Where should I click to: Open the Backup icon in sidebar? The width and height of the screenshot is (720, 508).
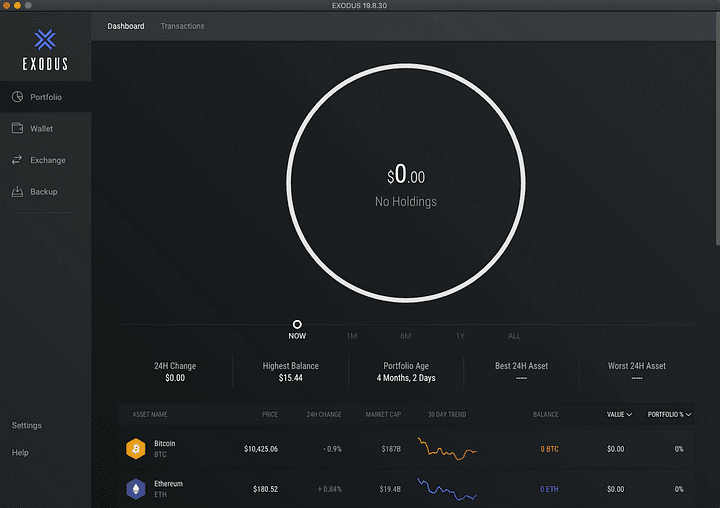pyautogui.click(x=17, y=192)
